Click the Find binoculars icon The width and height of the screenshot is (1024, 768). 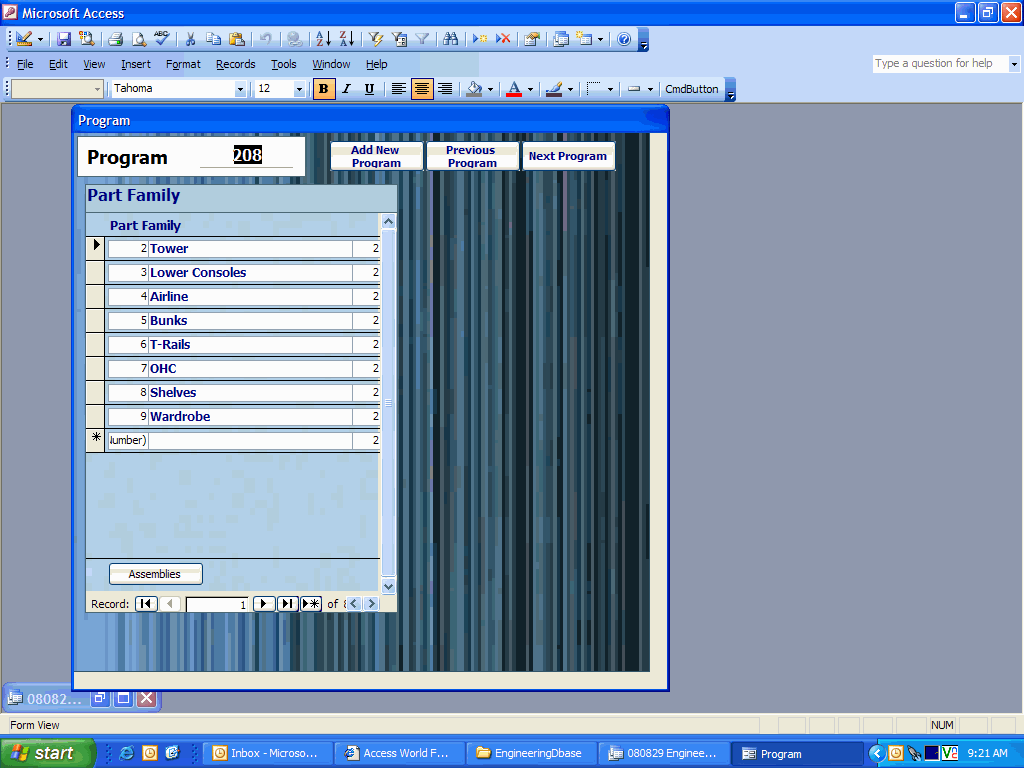pyautogui.click(x=451, y=39)
